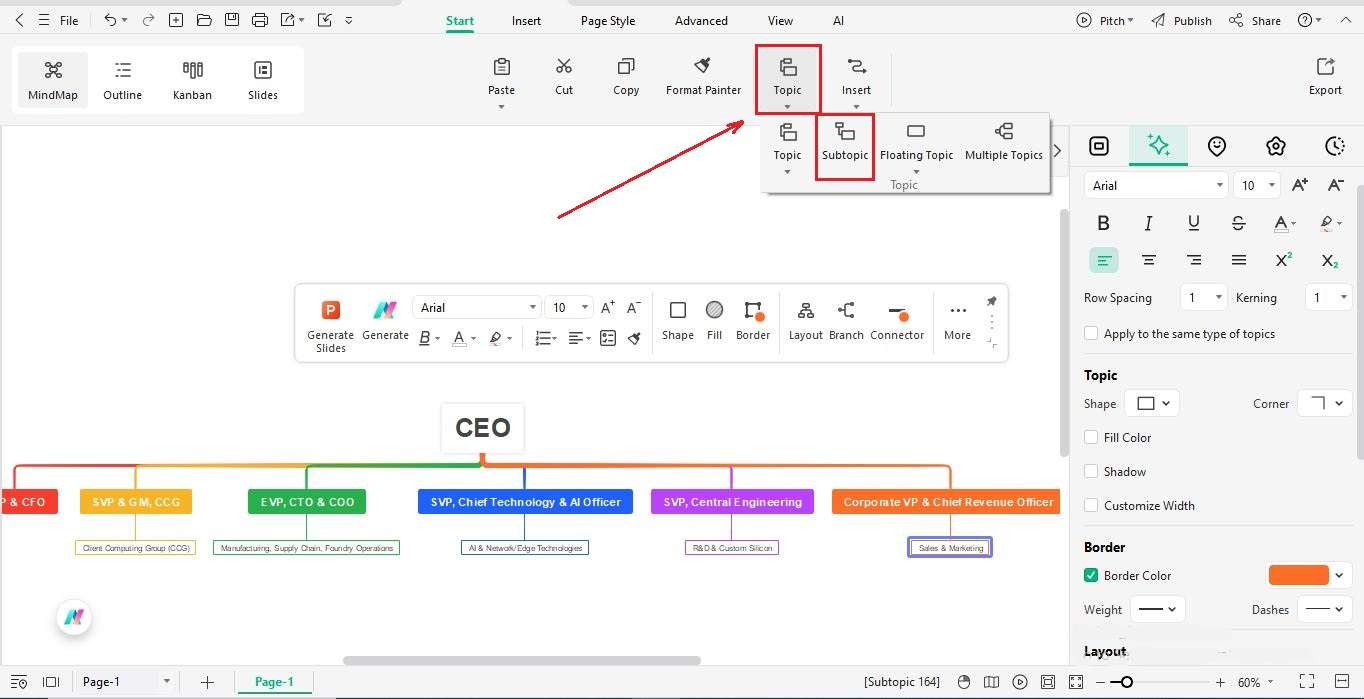Open the File menu
Screen dimensions: 1364x699
(69, 20)
